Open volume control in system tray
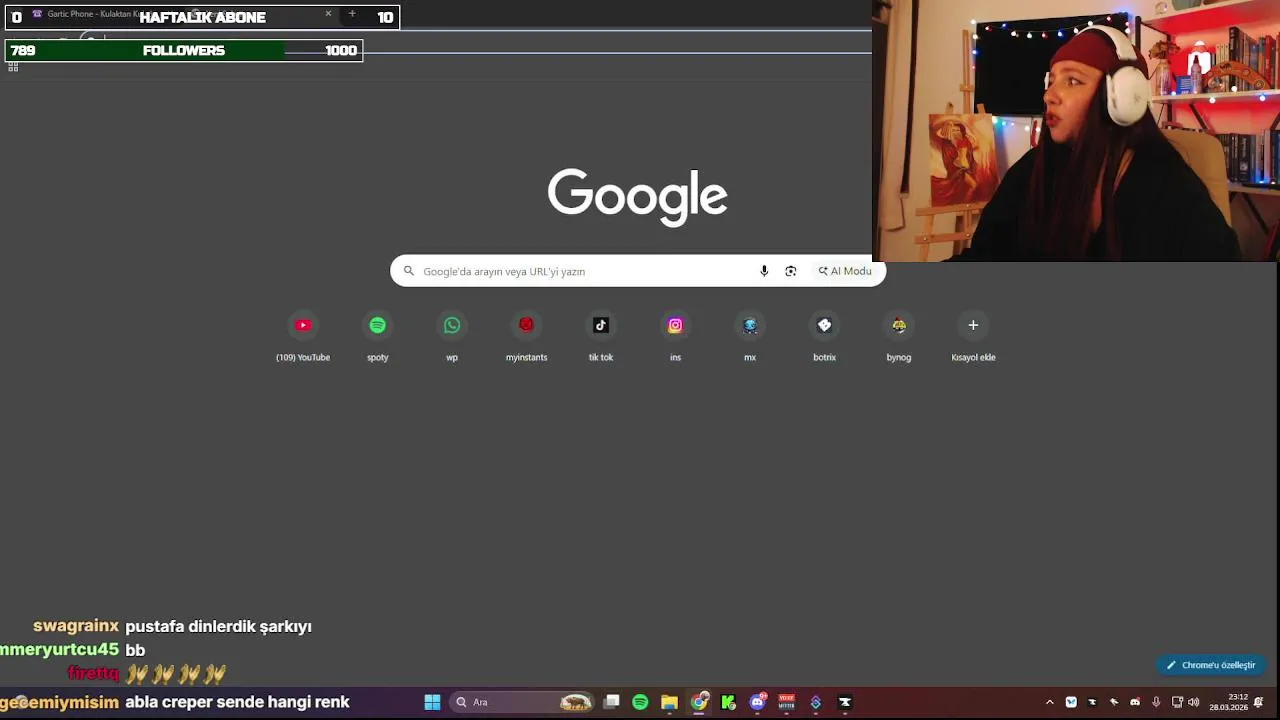1280x720 pixels. [x=1193, y=702]
